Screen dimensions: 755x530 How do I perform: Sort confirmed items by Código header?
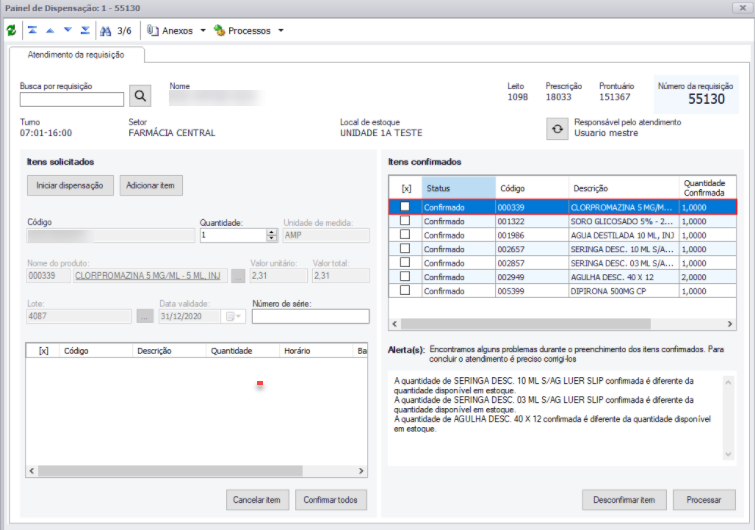click(532, 188)
